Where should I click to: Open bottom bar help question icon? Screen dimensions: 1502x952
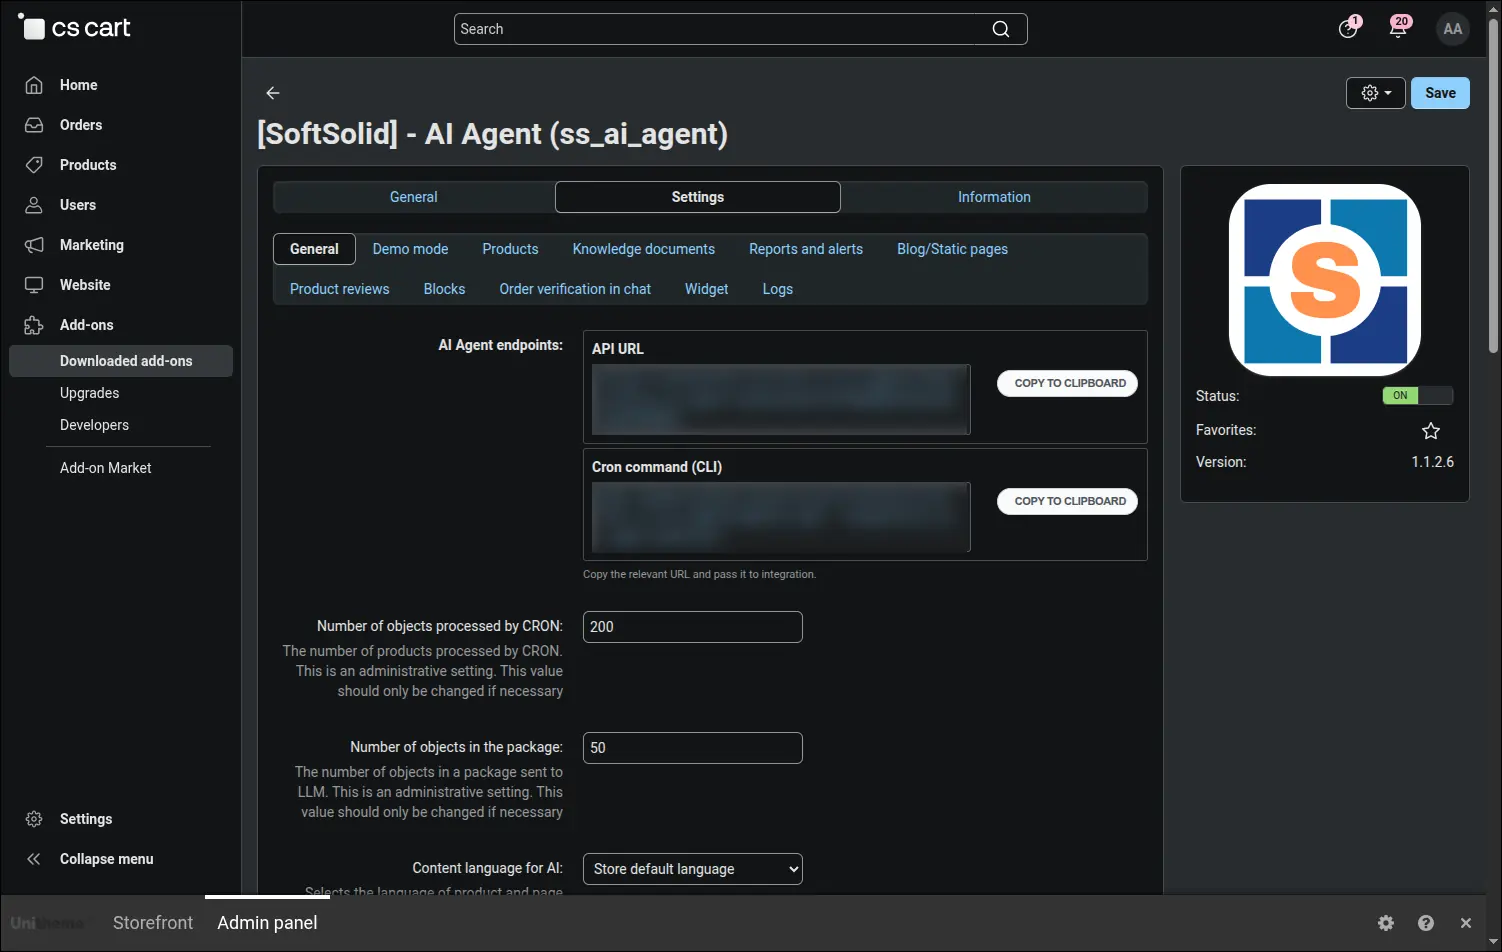1426,923
